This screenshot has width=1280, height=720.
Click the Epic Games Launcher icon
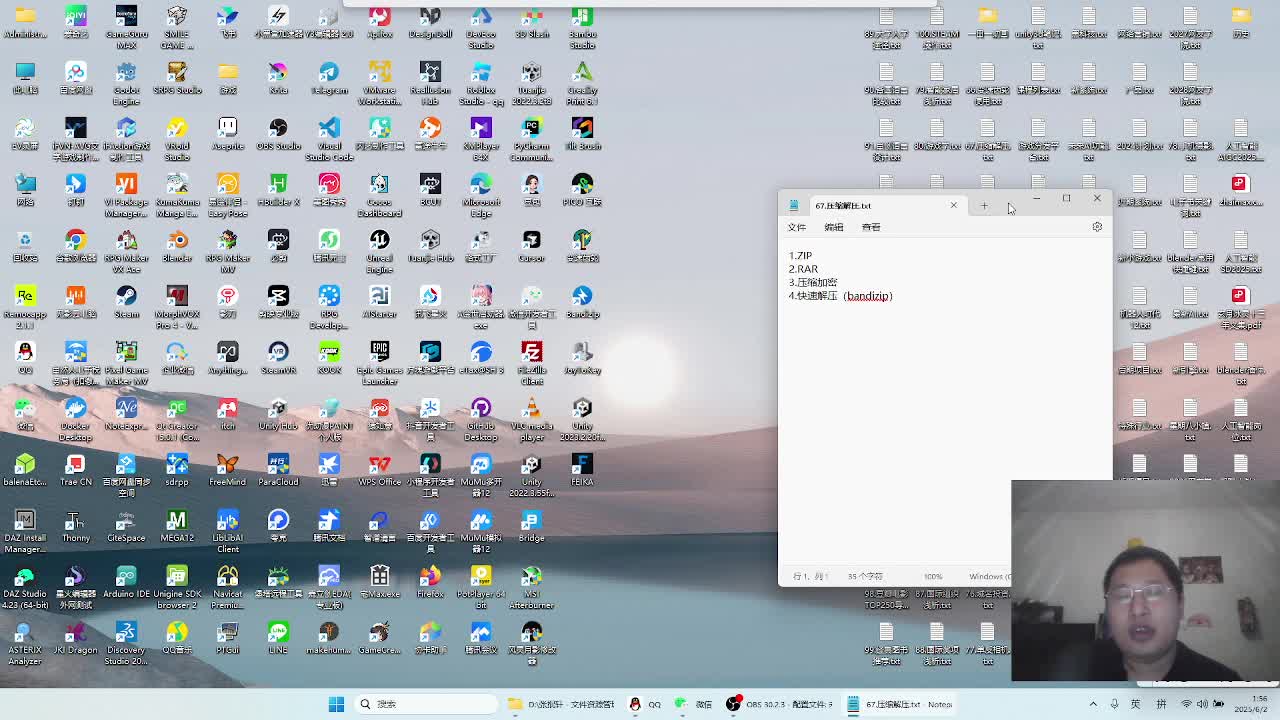[379, 354]
